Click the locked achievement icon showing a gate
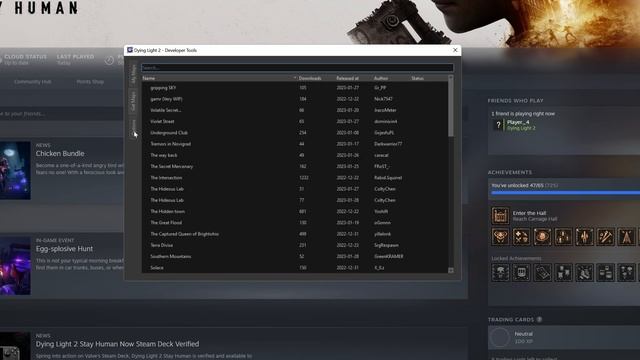 pyautogui.click(x=521, y=272)
